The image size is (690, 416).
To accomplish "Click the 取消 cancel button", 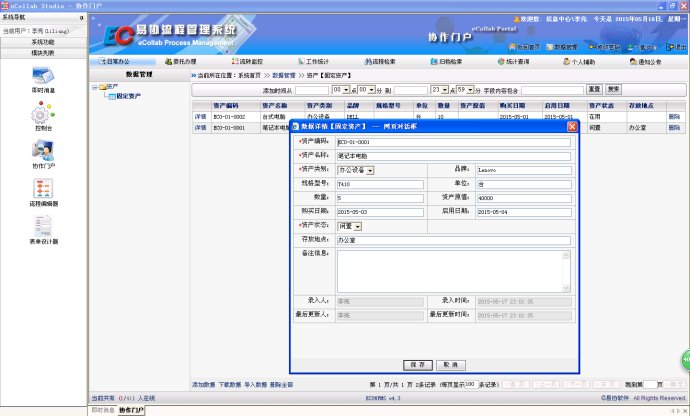I will pos(451,365).
